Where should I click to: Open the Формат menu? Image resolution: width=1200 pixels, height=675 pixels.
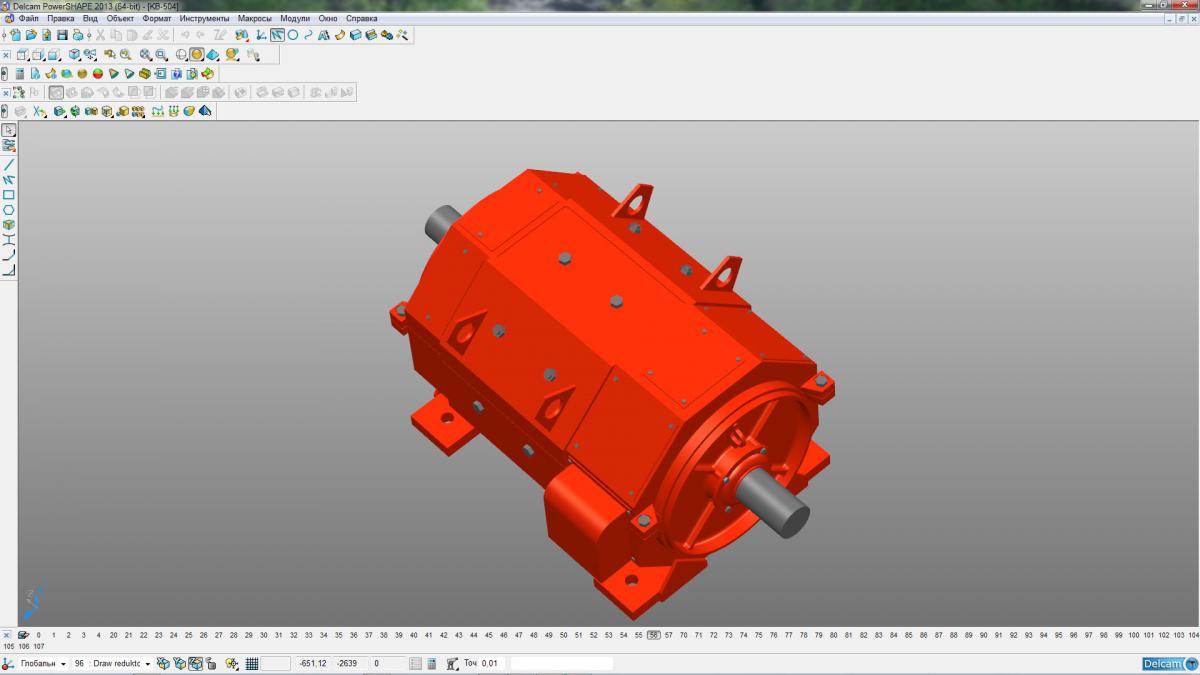[x=157, y=18]
